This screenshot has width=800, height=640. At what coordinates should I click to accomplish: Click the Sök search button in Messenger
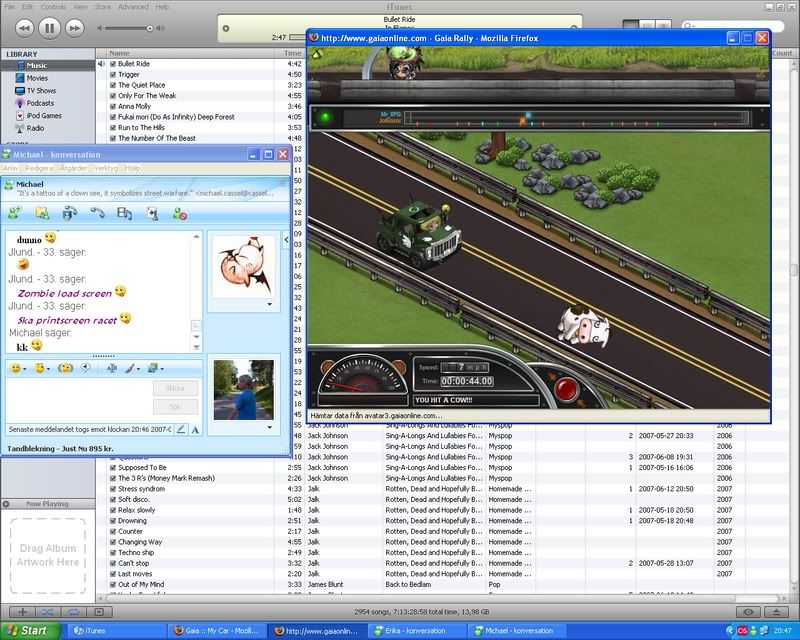175,407
